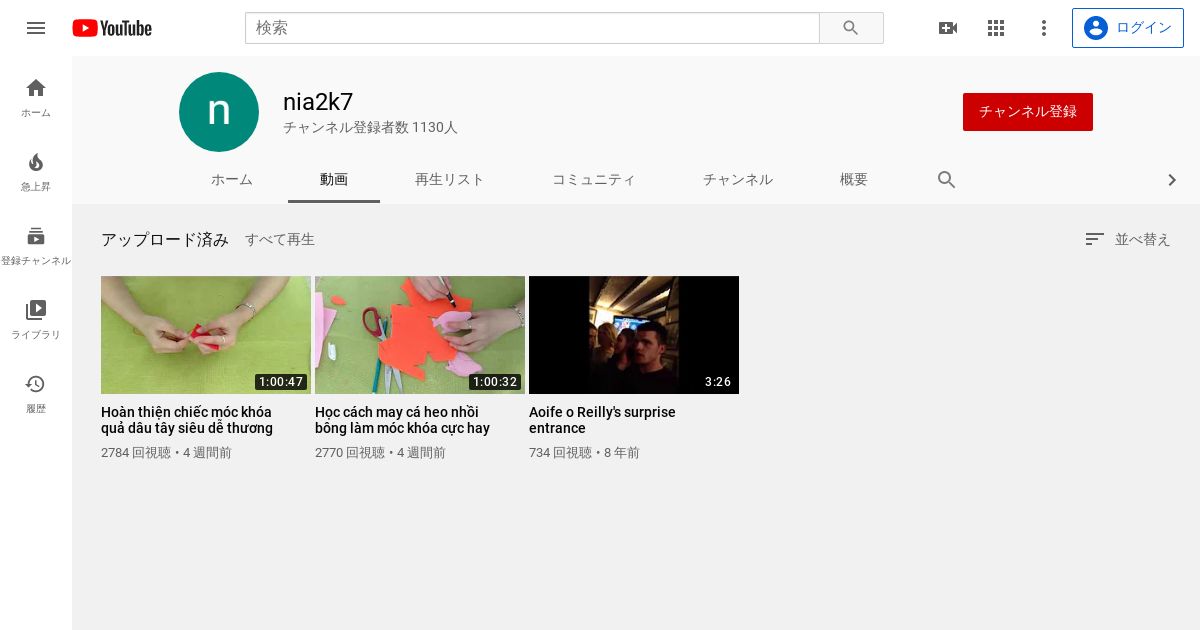Switch to the コミュニティ tab

[594, 180]
